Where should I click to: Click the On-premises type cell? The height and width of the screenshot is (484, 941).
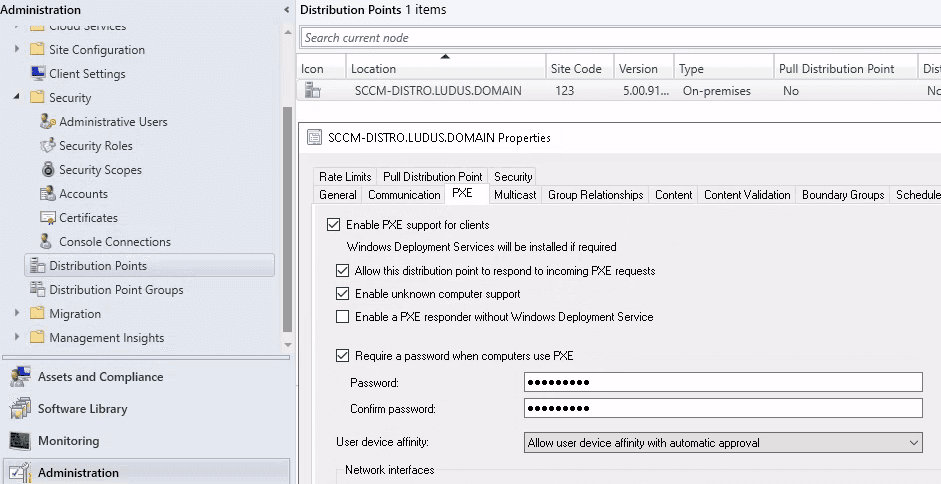tap(717, 91)
